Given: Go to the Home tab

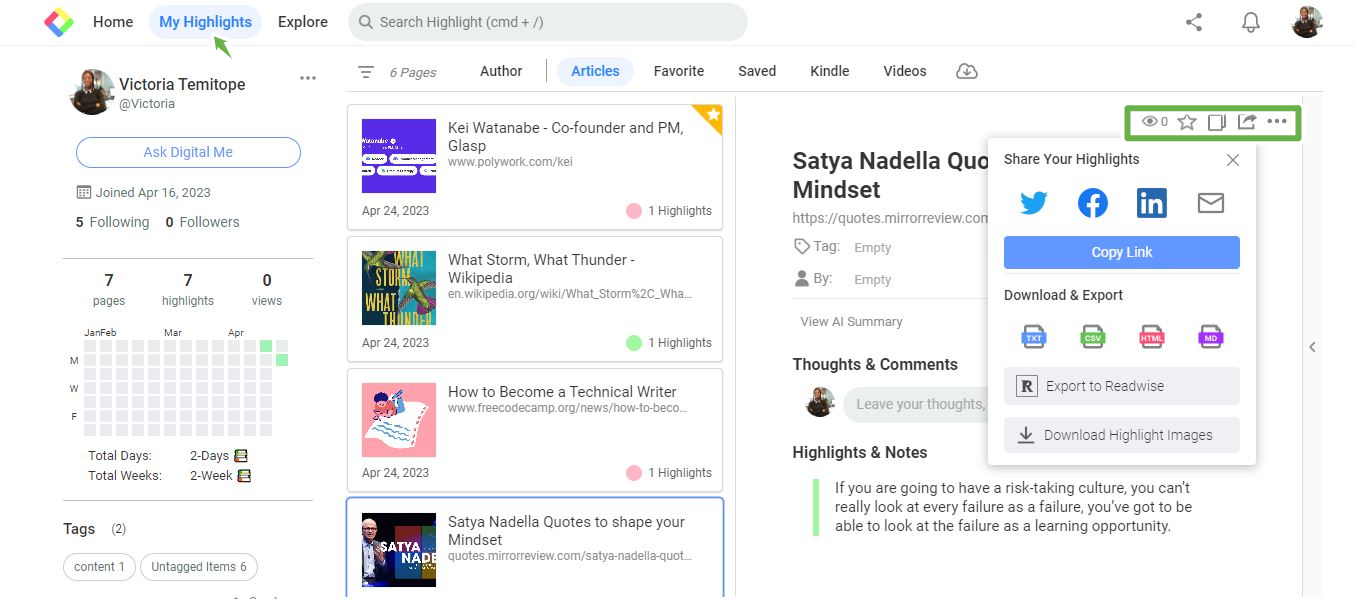Looking at the screenshot, I should (x=113, y=22).
